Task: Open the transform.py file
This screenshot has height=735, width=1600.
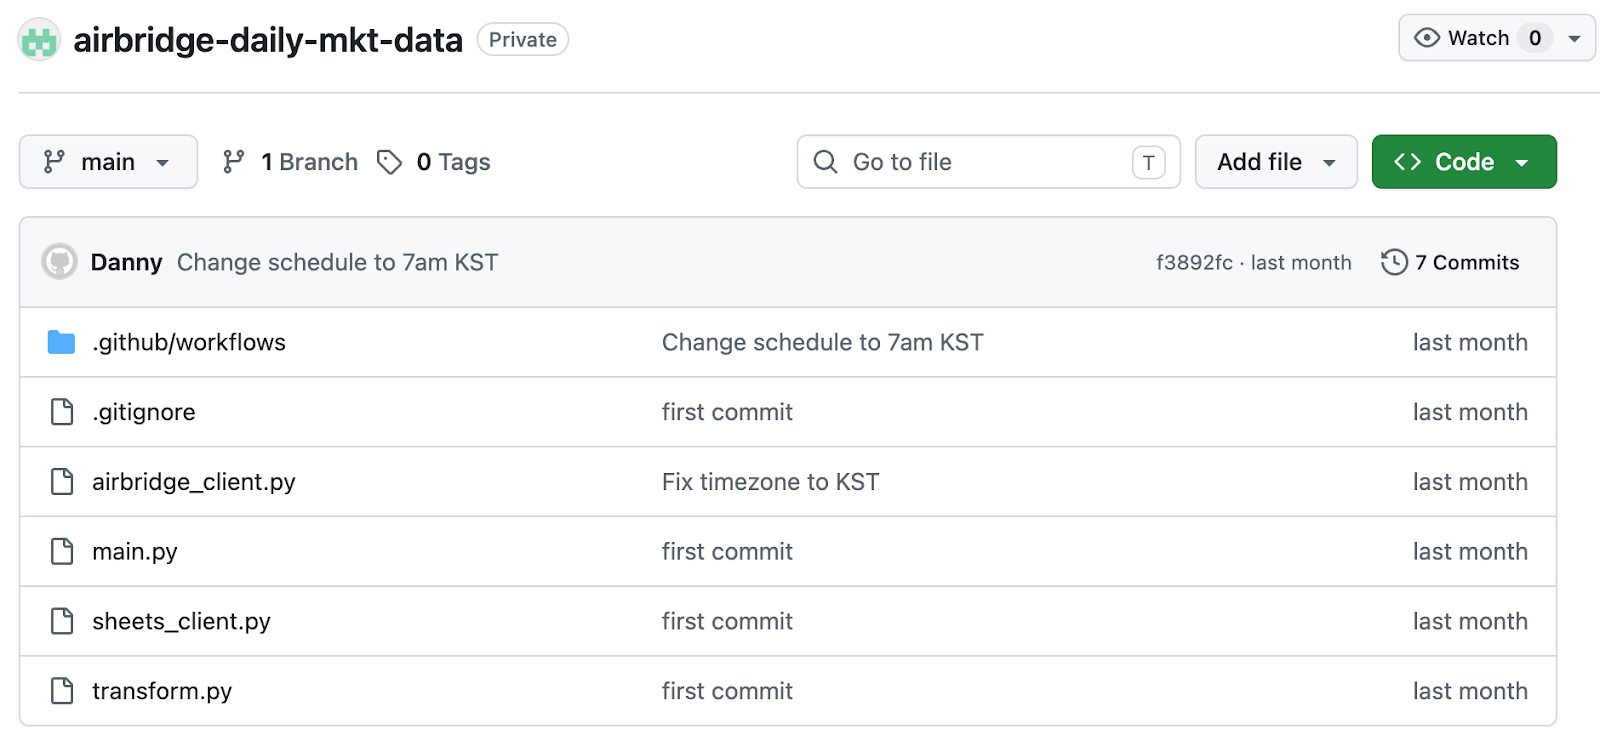Action: pos(162,691)
